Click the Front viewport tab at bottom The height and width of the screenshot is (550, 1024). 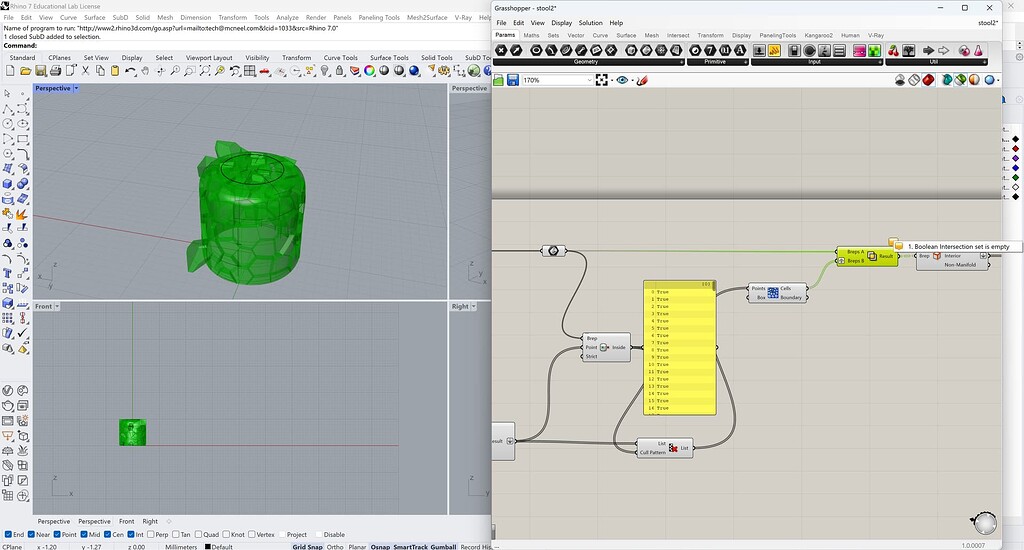point(126,521)
